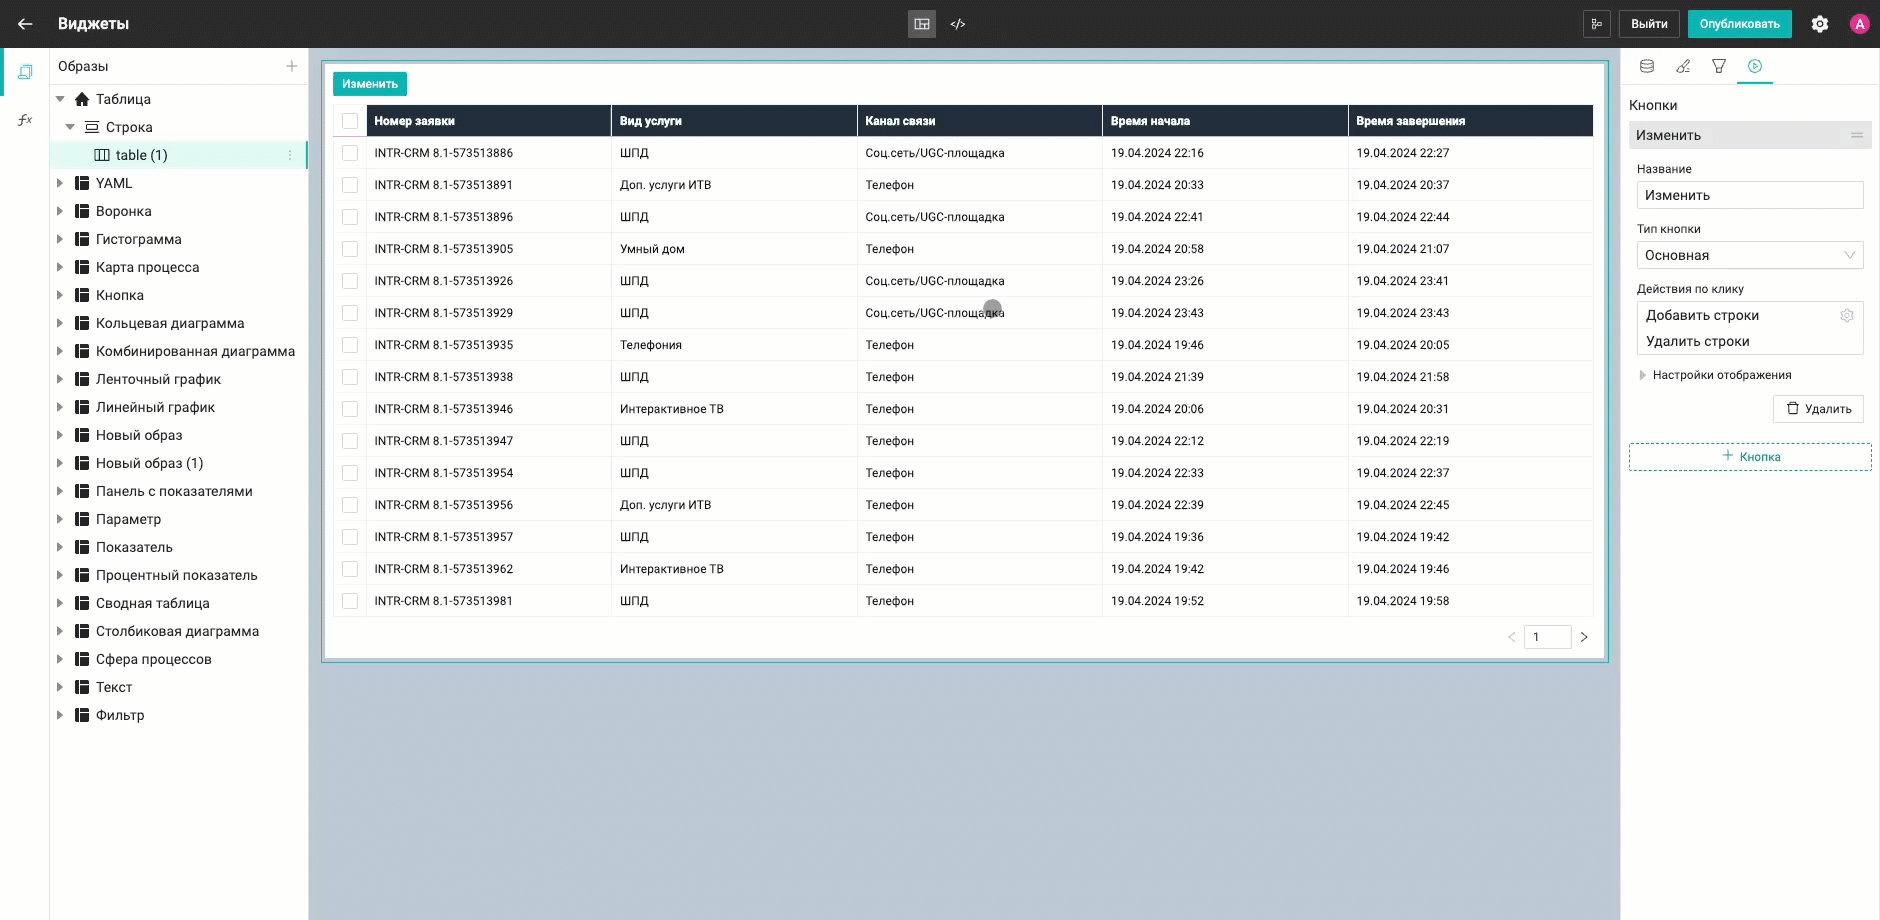Open the Тип кнопки dropdown
The width and height of the screenshot is (1880, 920).
tap(1749, 255)
